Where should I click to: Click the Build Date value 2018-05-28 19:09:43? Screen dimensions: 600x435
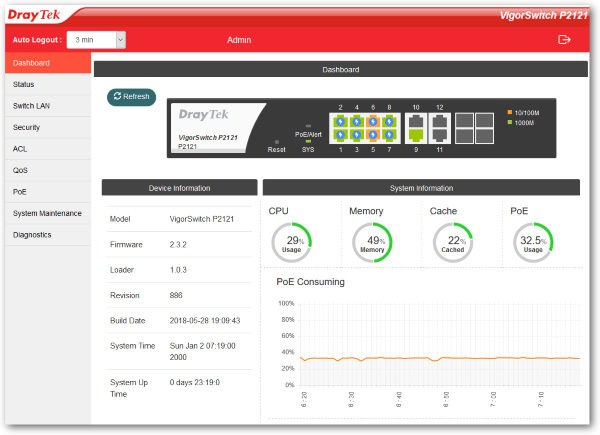(205, 321)
